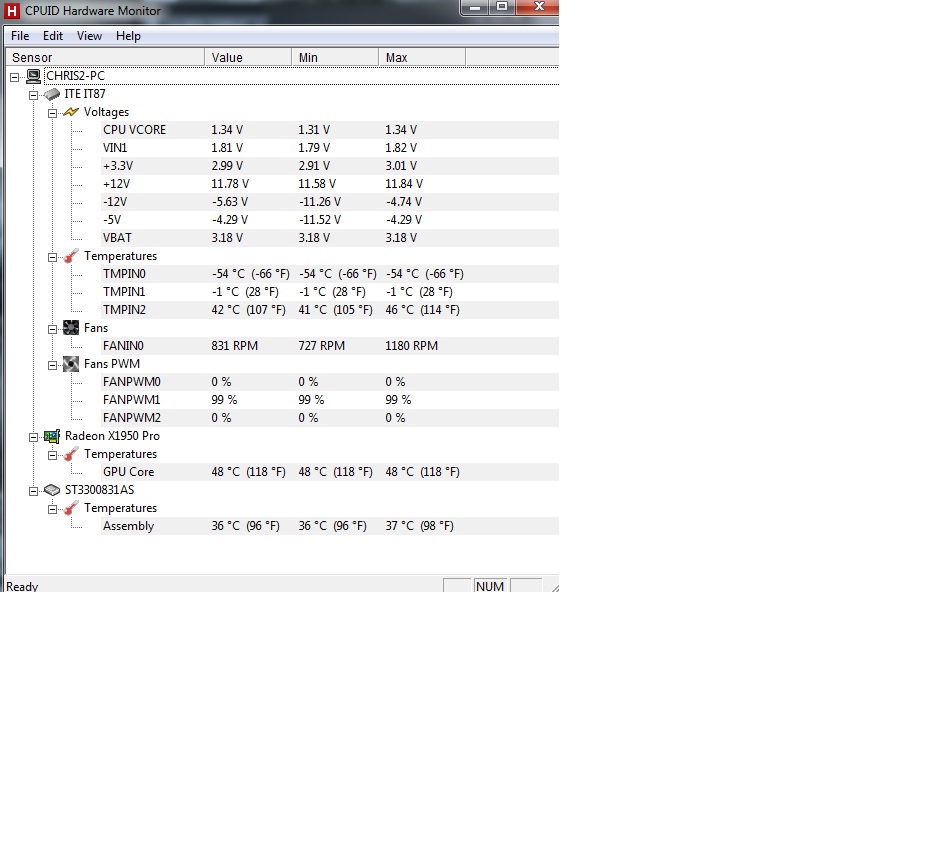Select the TMPIN2 temperature row
The image size is (942, 862).
coord(330,310)
